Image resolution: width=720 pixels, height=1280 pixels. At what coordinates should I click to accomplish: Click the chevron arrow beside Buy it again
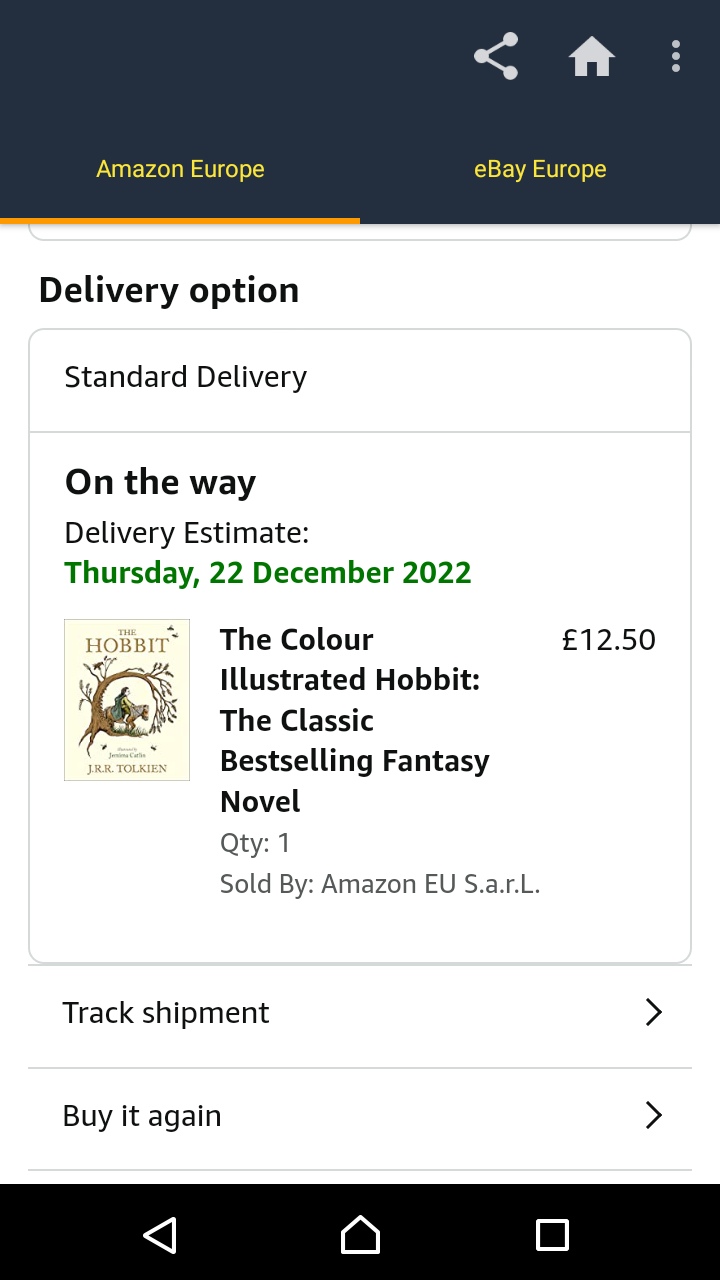(654, 1116)
